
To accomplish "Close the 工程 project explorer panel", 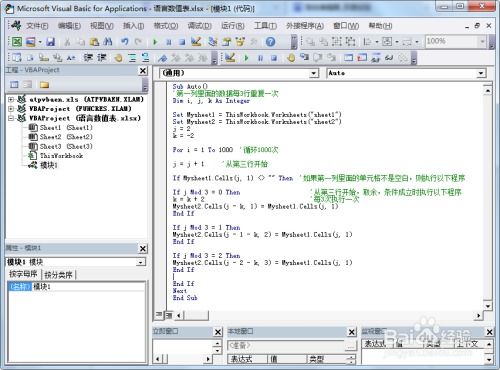I will pyautogui.click(x=143, y=71).
